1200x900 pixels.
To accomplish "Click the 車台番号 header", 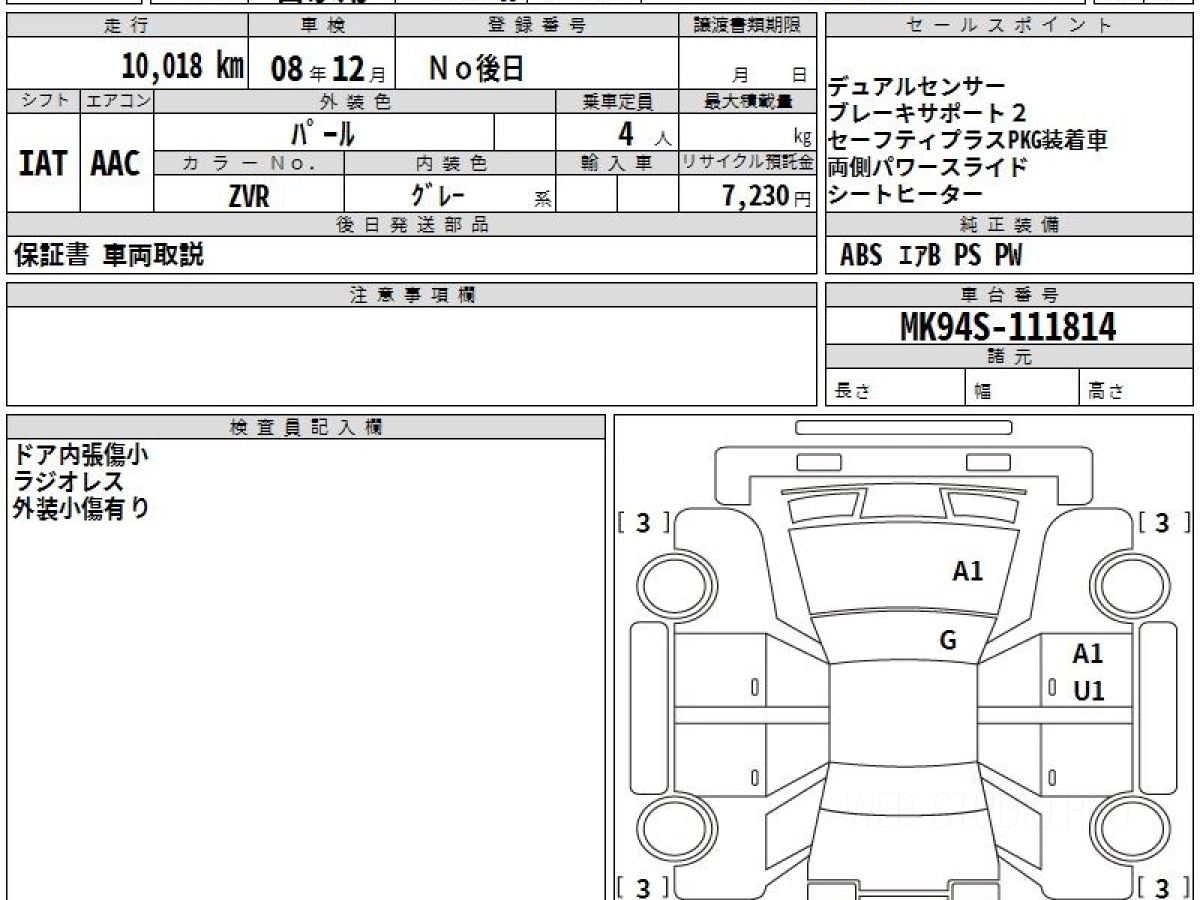I will [1009, 295].
